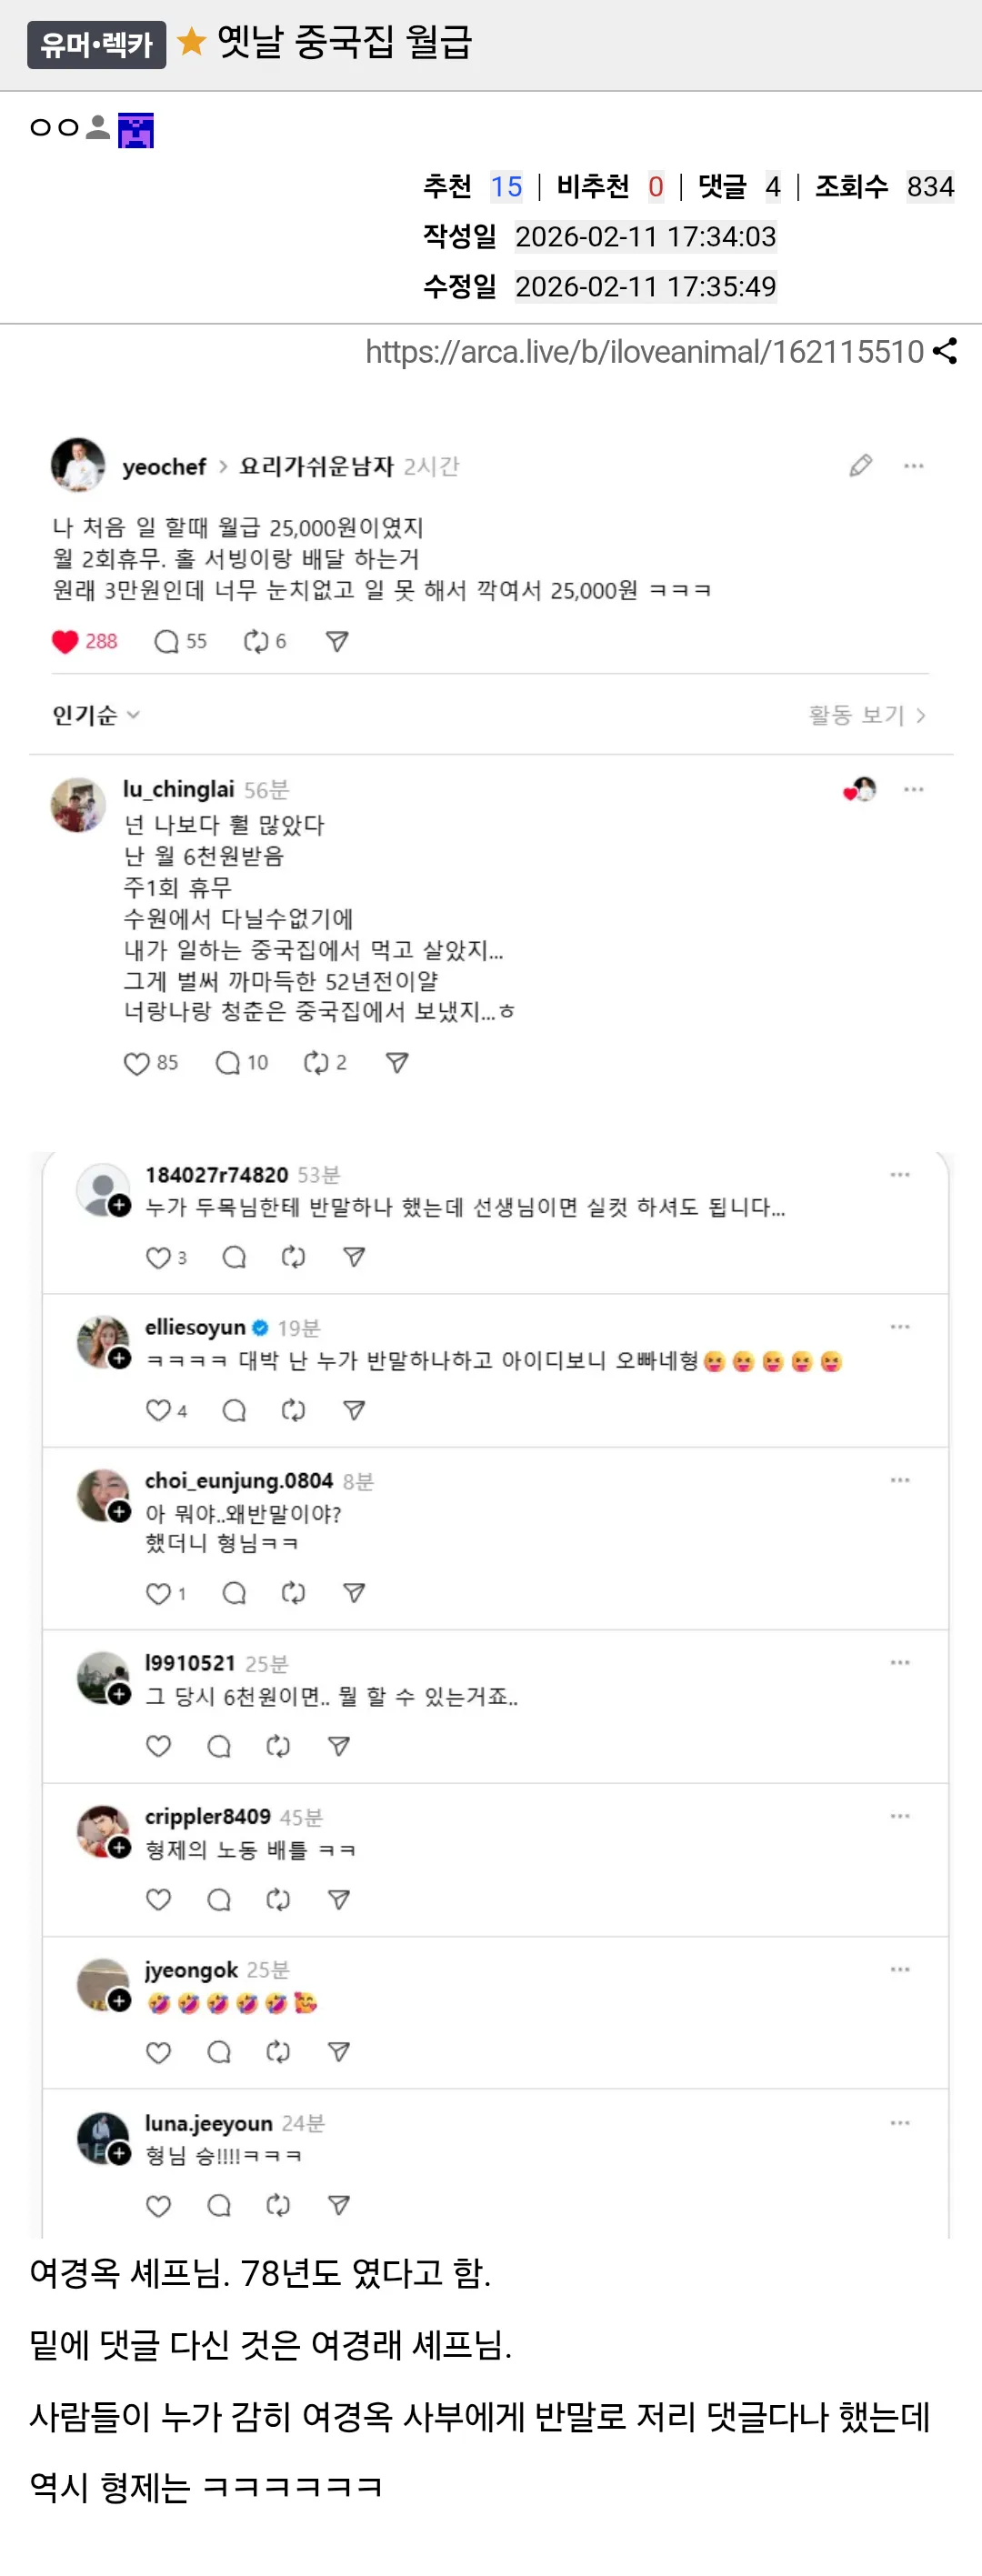Click the follow plus on crippler8409's avatar
The height and width of the screenshot is (2576, 982).
(x=119, y=1849)
